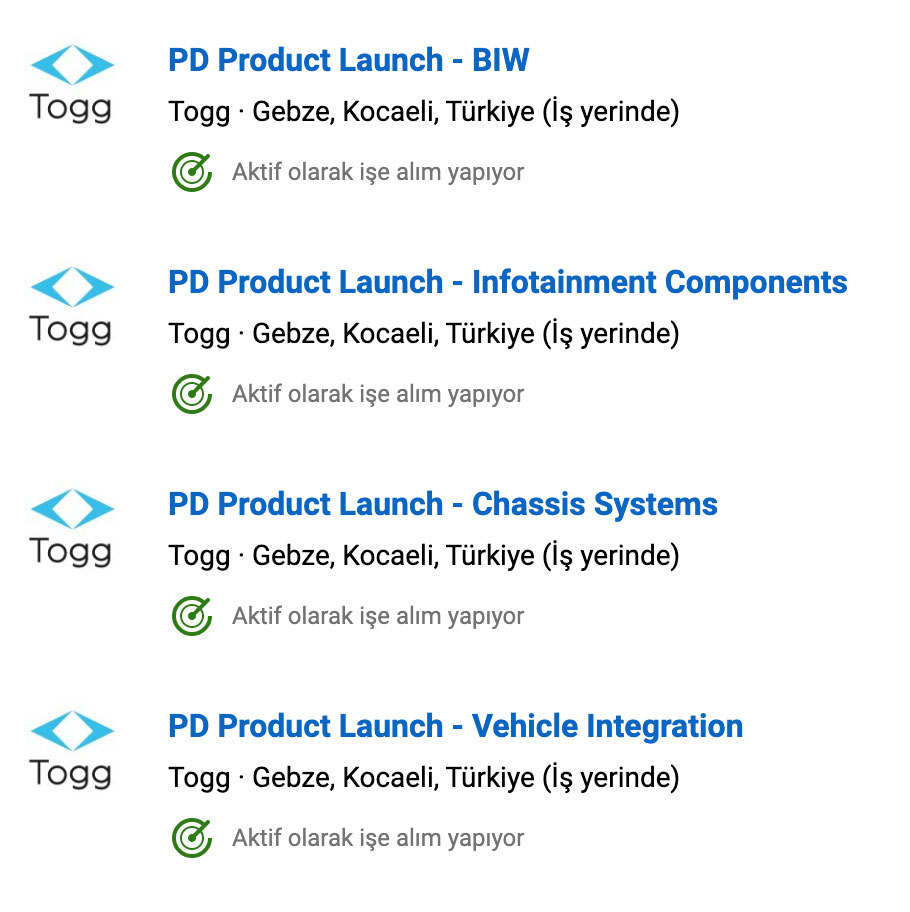The width and height of the screenshot is (910, 912).
Task: Open the PD Product Launch - BIW job
Action: (349, 60)
